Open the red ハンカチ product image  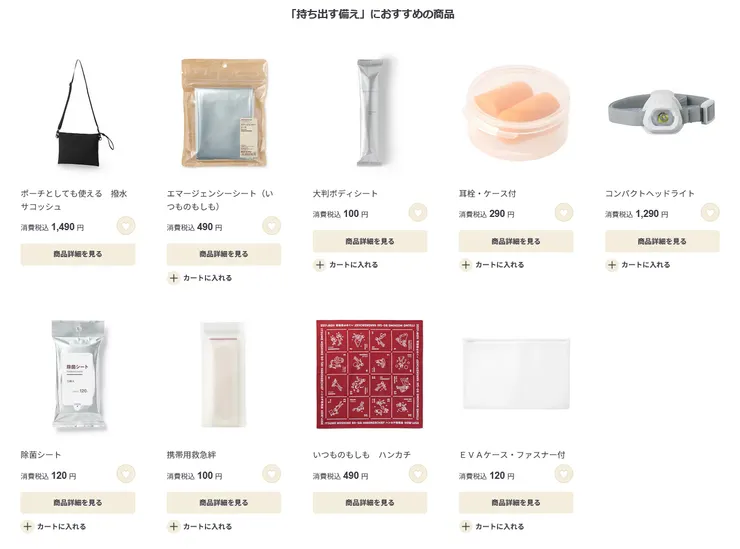(x=370, y=374)
